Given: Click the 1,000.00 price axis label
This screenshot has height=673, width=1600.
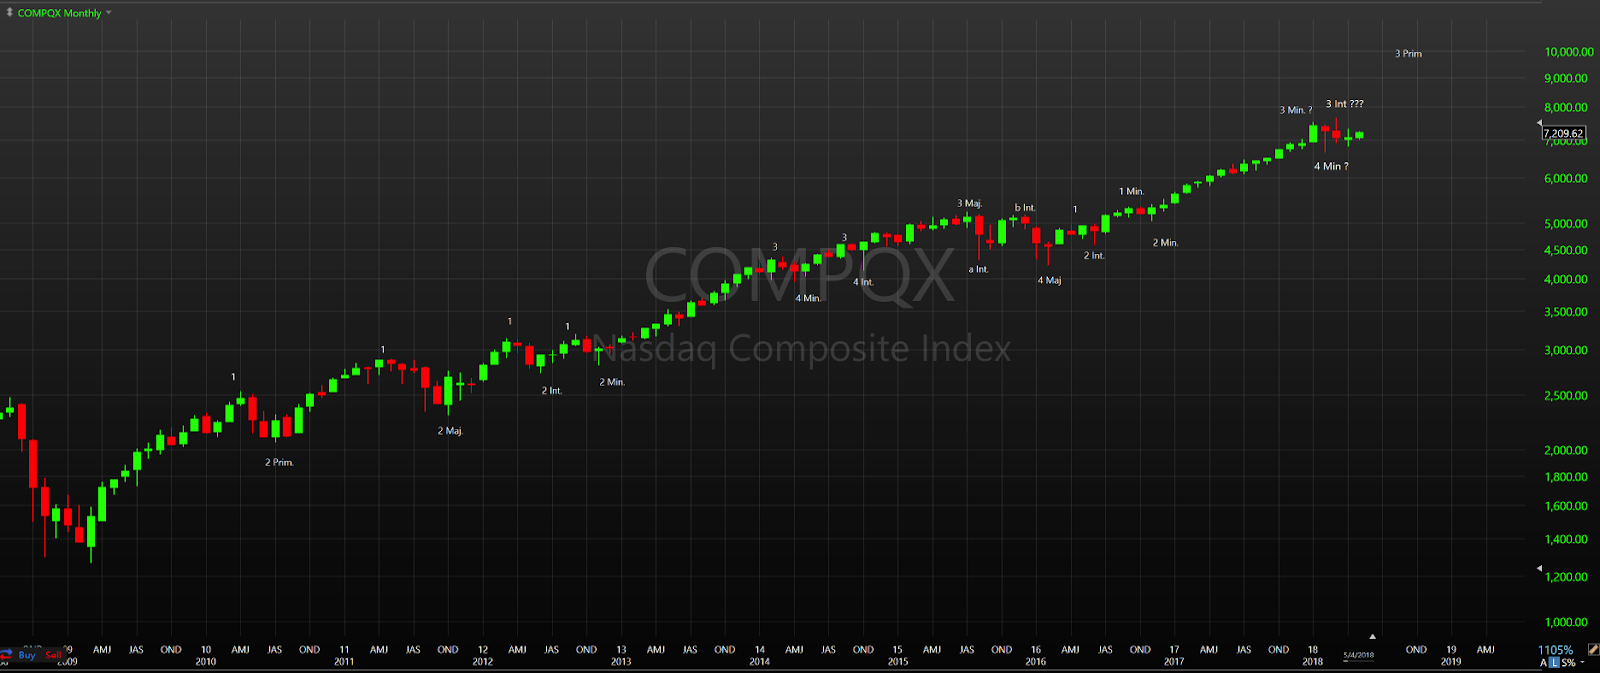Looking at the screenshot, I should click(x=1566, y=622).
